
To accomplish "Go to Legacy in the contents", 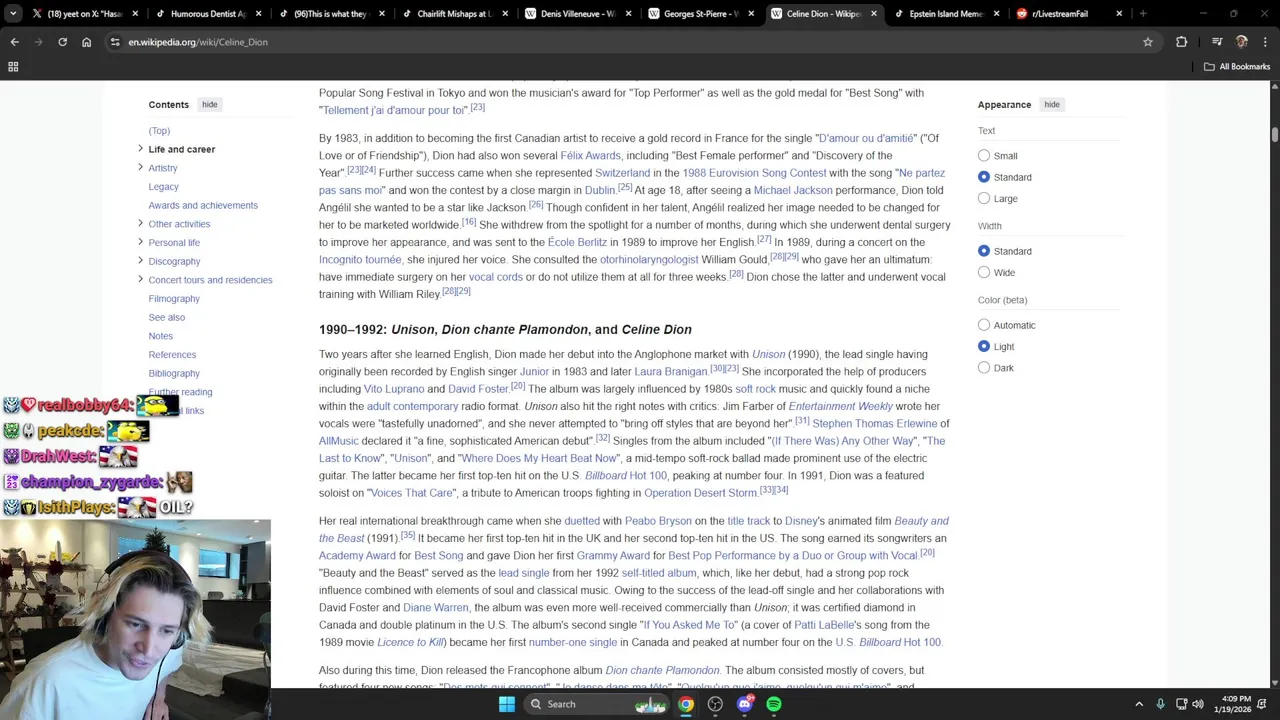I will point(163,186).
